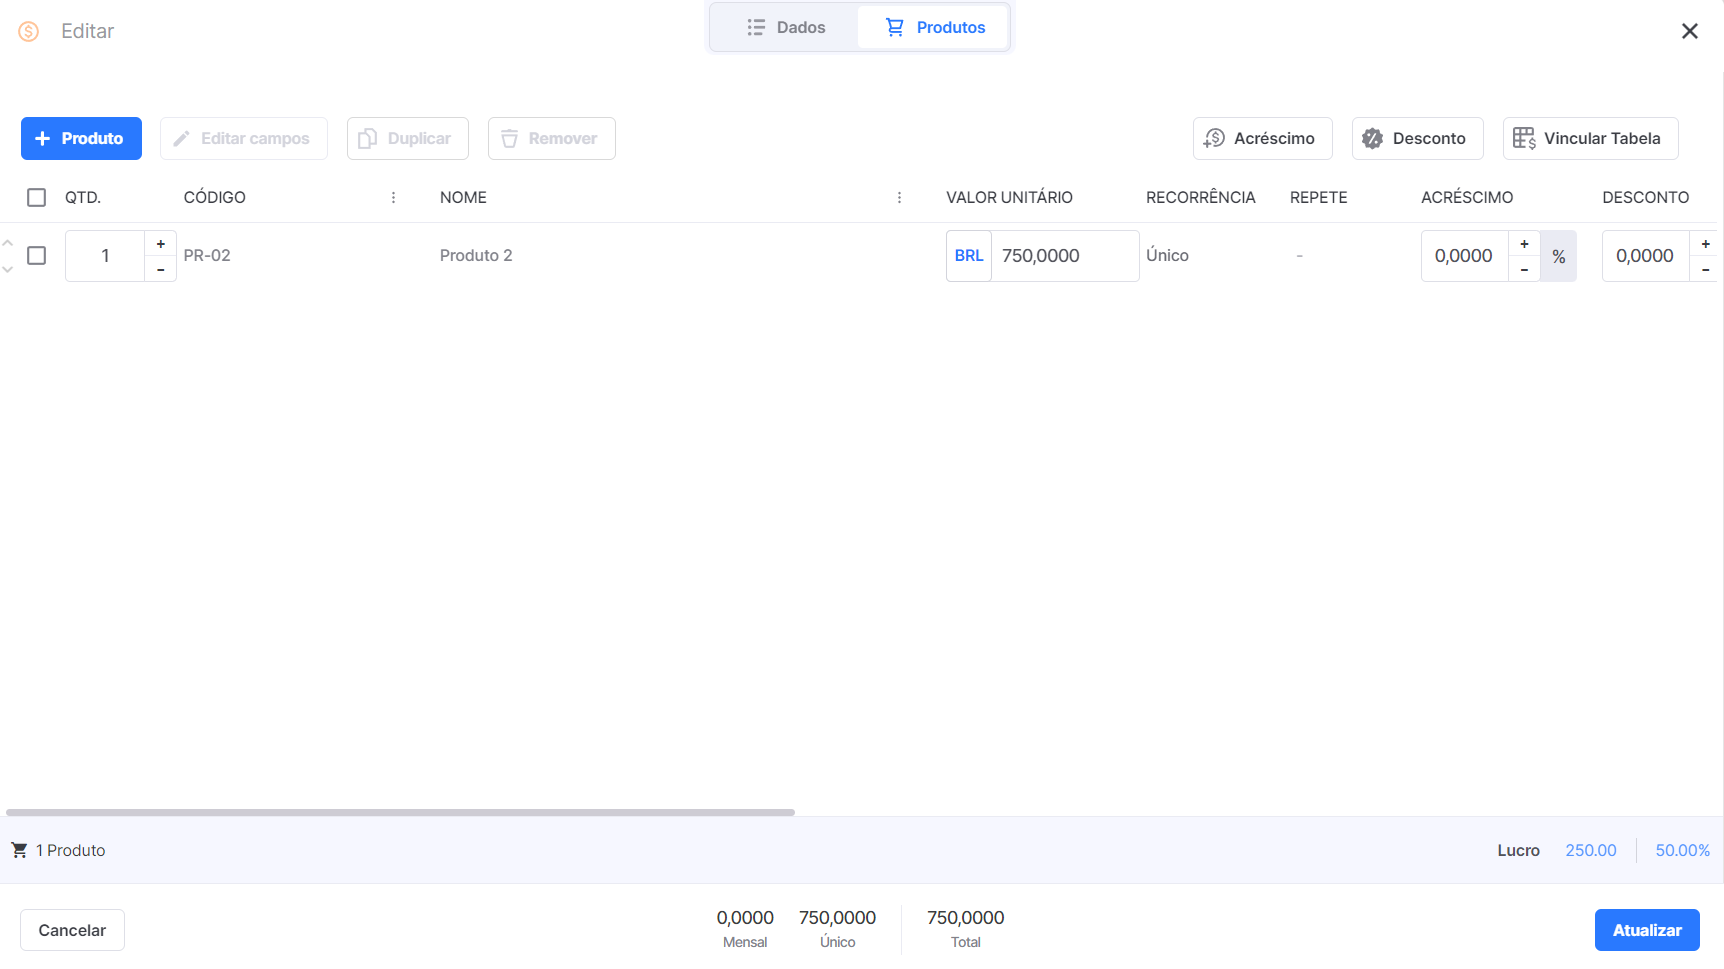Click the REPETE column header
The image size is (1724, 969).
[1318, 198]
